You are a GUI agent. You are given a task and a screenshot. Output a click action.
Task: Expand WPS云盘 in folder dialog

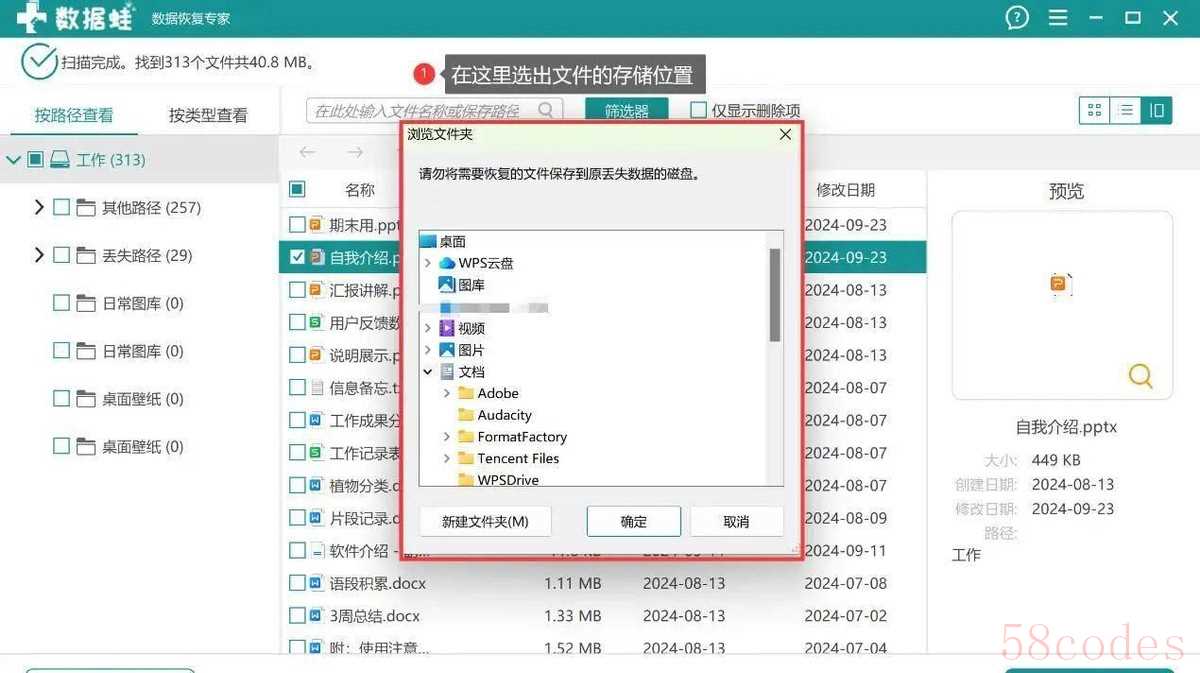point(428,263)
